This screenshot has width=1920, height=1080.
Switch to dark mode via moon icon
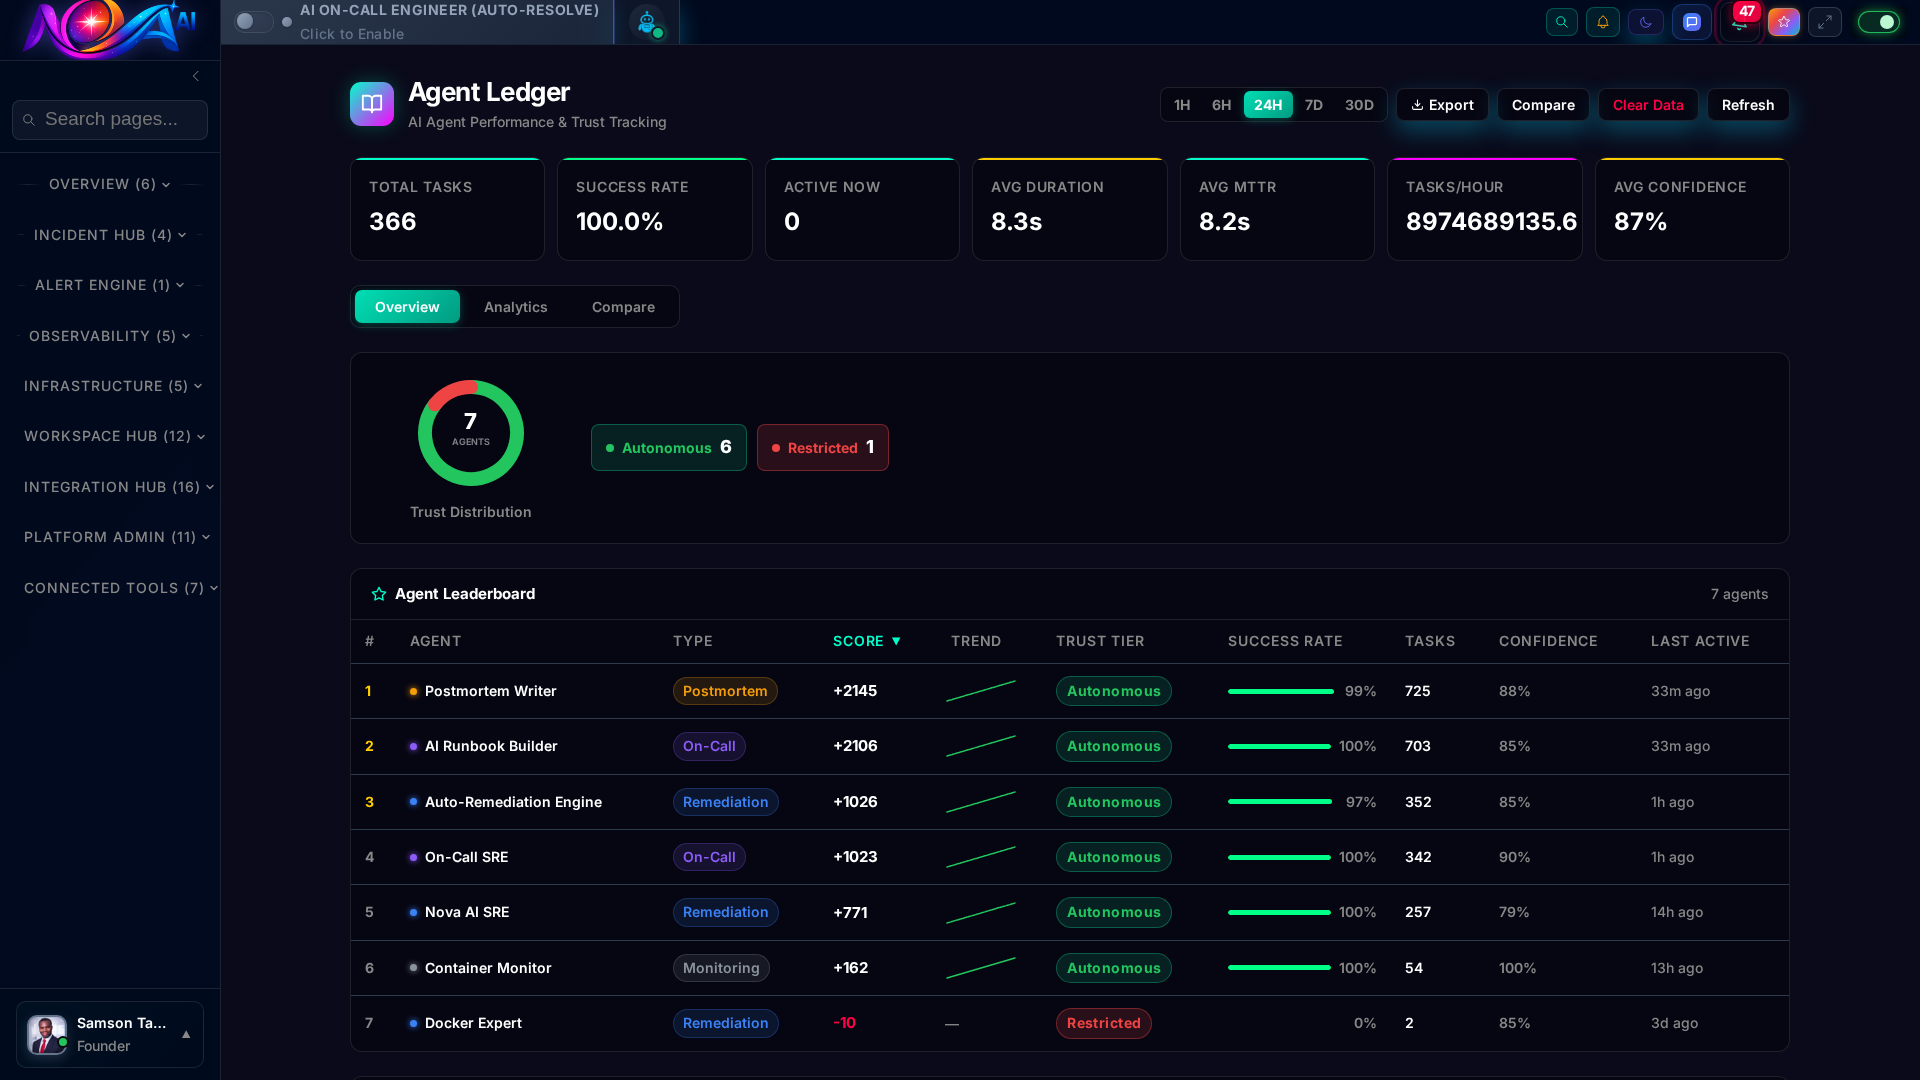(1645, 22)
